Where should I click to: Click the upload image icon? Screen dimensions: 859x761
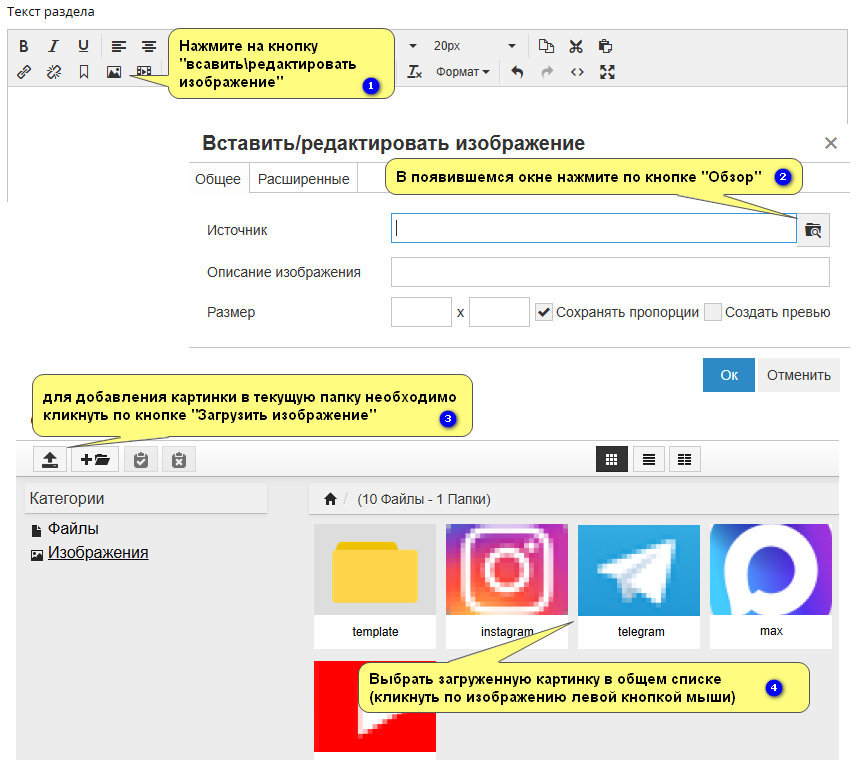pyautogui.click(x=50, y=459)
